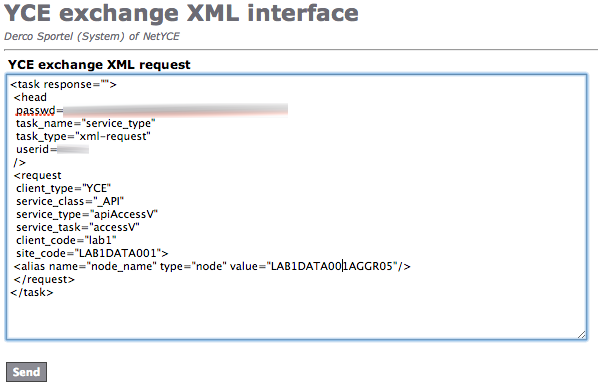
Task: Click the blurred passwd value
Action: [x=175, y=111]
